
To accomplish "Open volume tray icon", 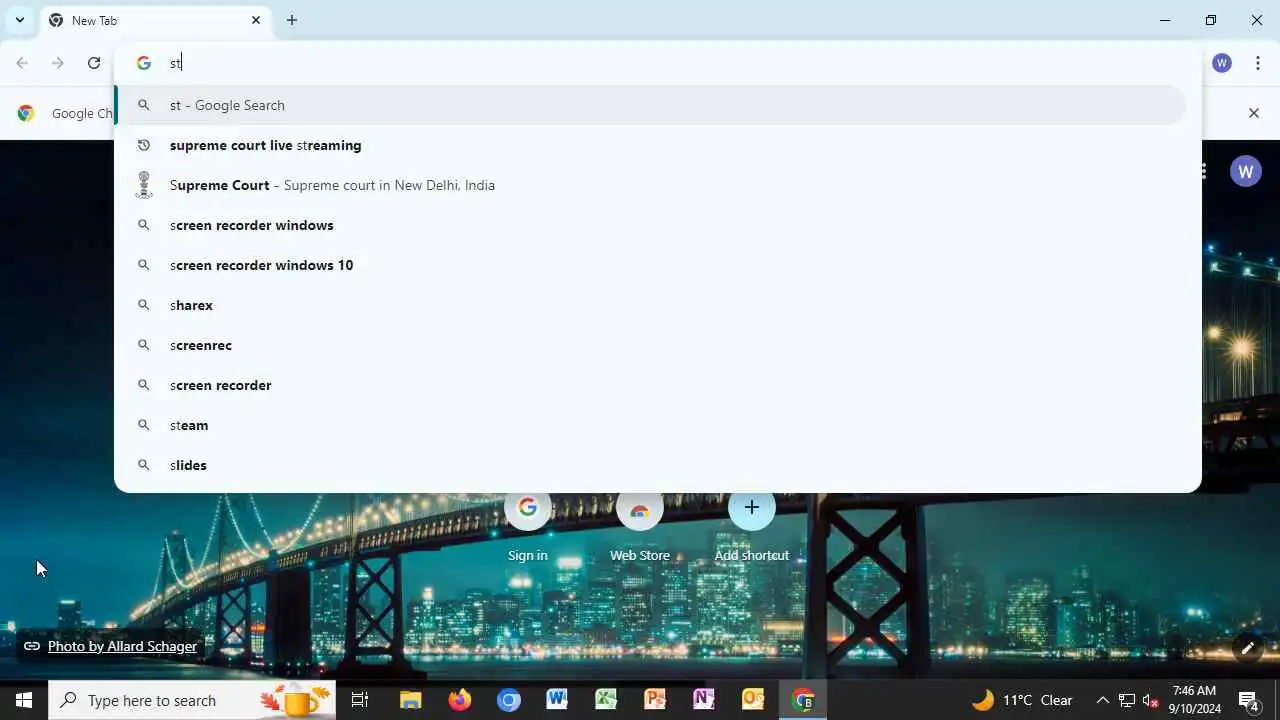I will pyautogui.click(x=1150, y=700).
